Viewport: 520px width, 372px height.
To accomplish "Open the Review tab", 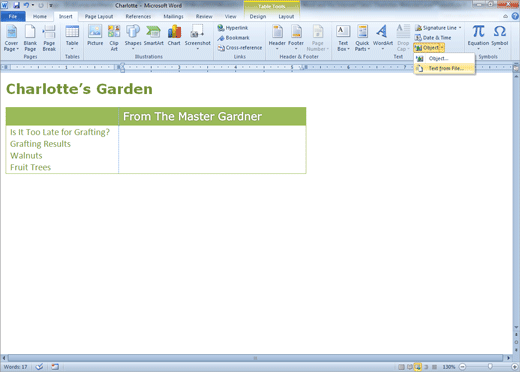I will 204,16.
